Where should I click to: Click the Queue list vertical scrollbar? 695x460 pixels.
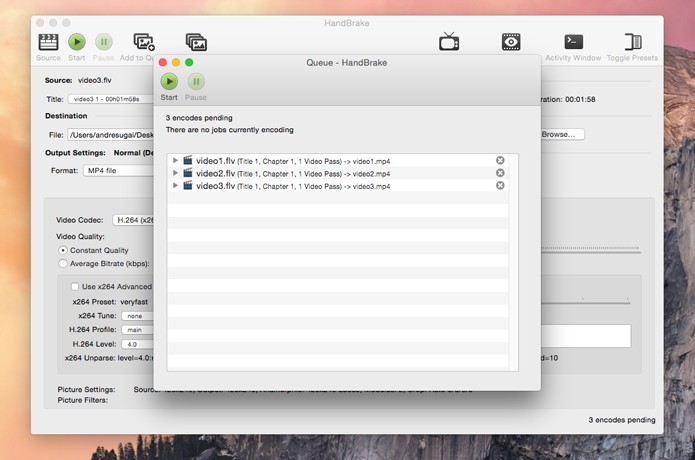(x=513, y=262)
